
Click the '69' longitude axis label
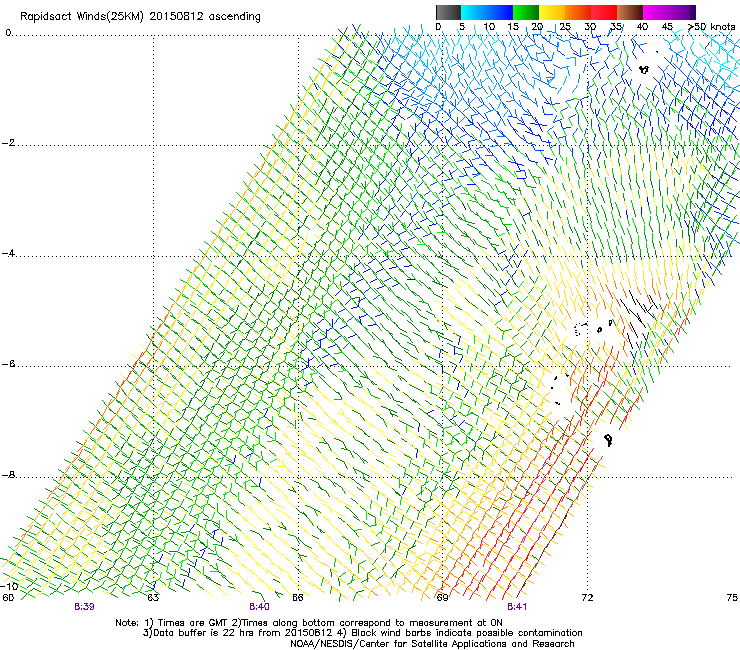(x=442, y=598)
